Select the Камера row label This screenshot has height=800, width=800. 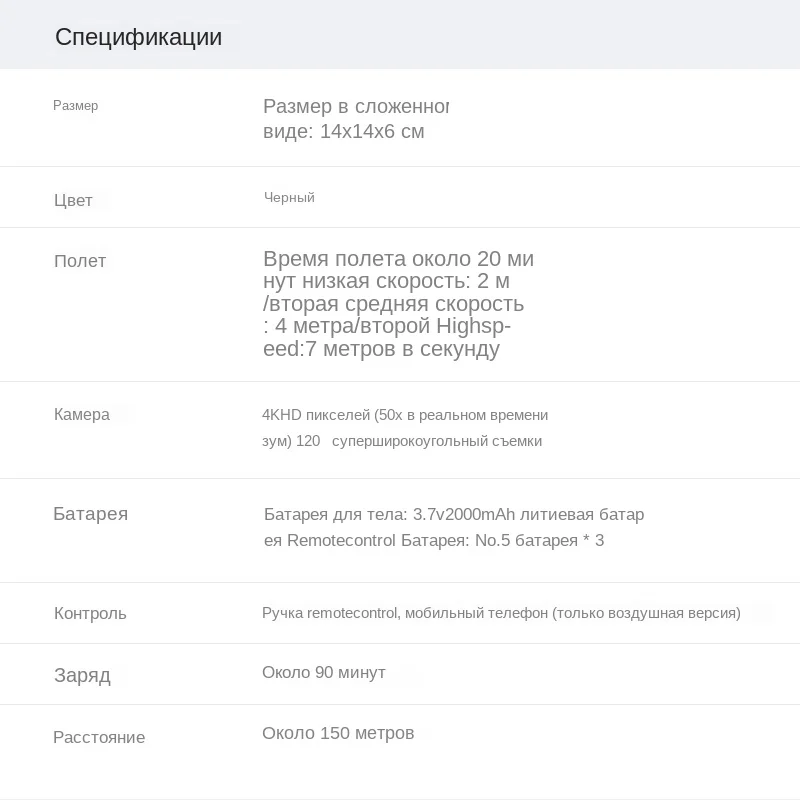pyautogui.click(x=82, y=415)
